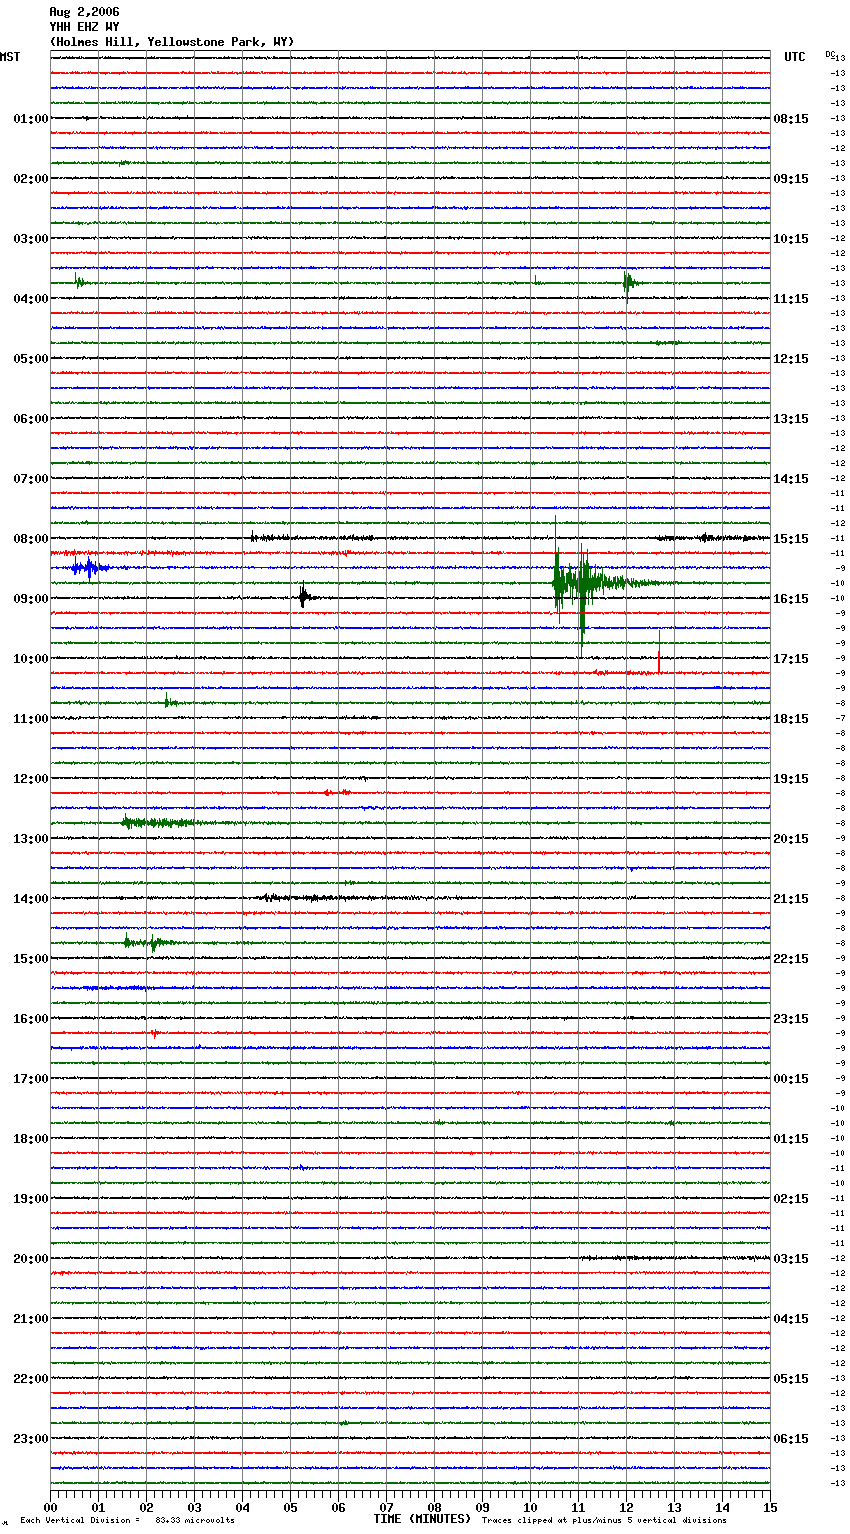The height and width of the screenshot is (1534, 850).
Task: Click the 19:15 UTC time label
Action: tap(791, 779)
